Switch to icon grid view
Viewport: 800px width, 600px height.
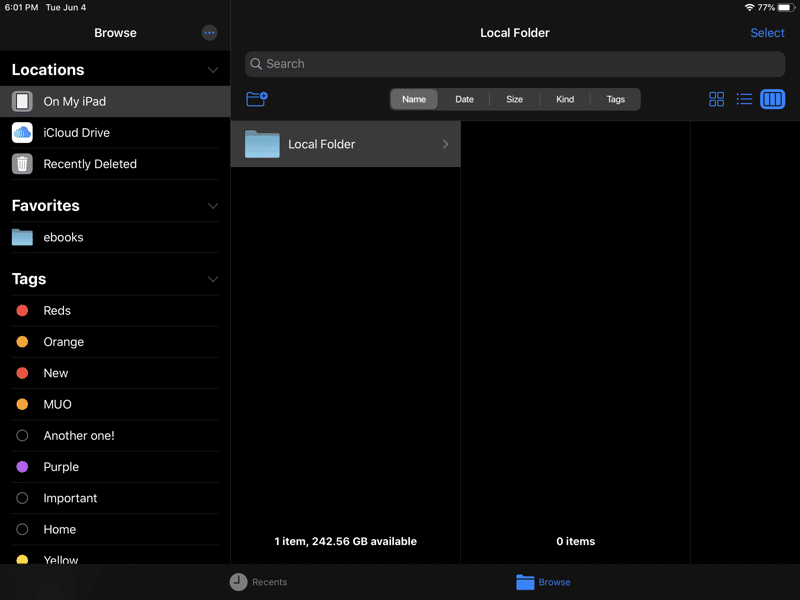click(716, 99)
